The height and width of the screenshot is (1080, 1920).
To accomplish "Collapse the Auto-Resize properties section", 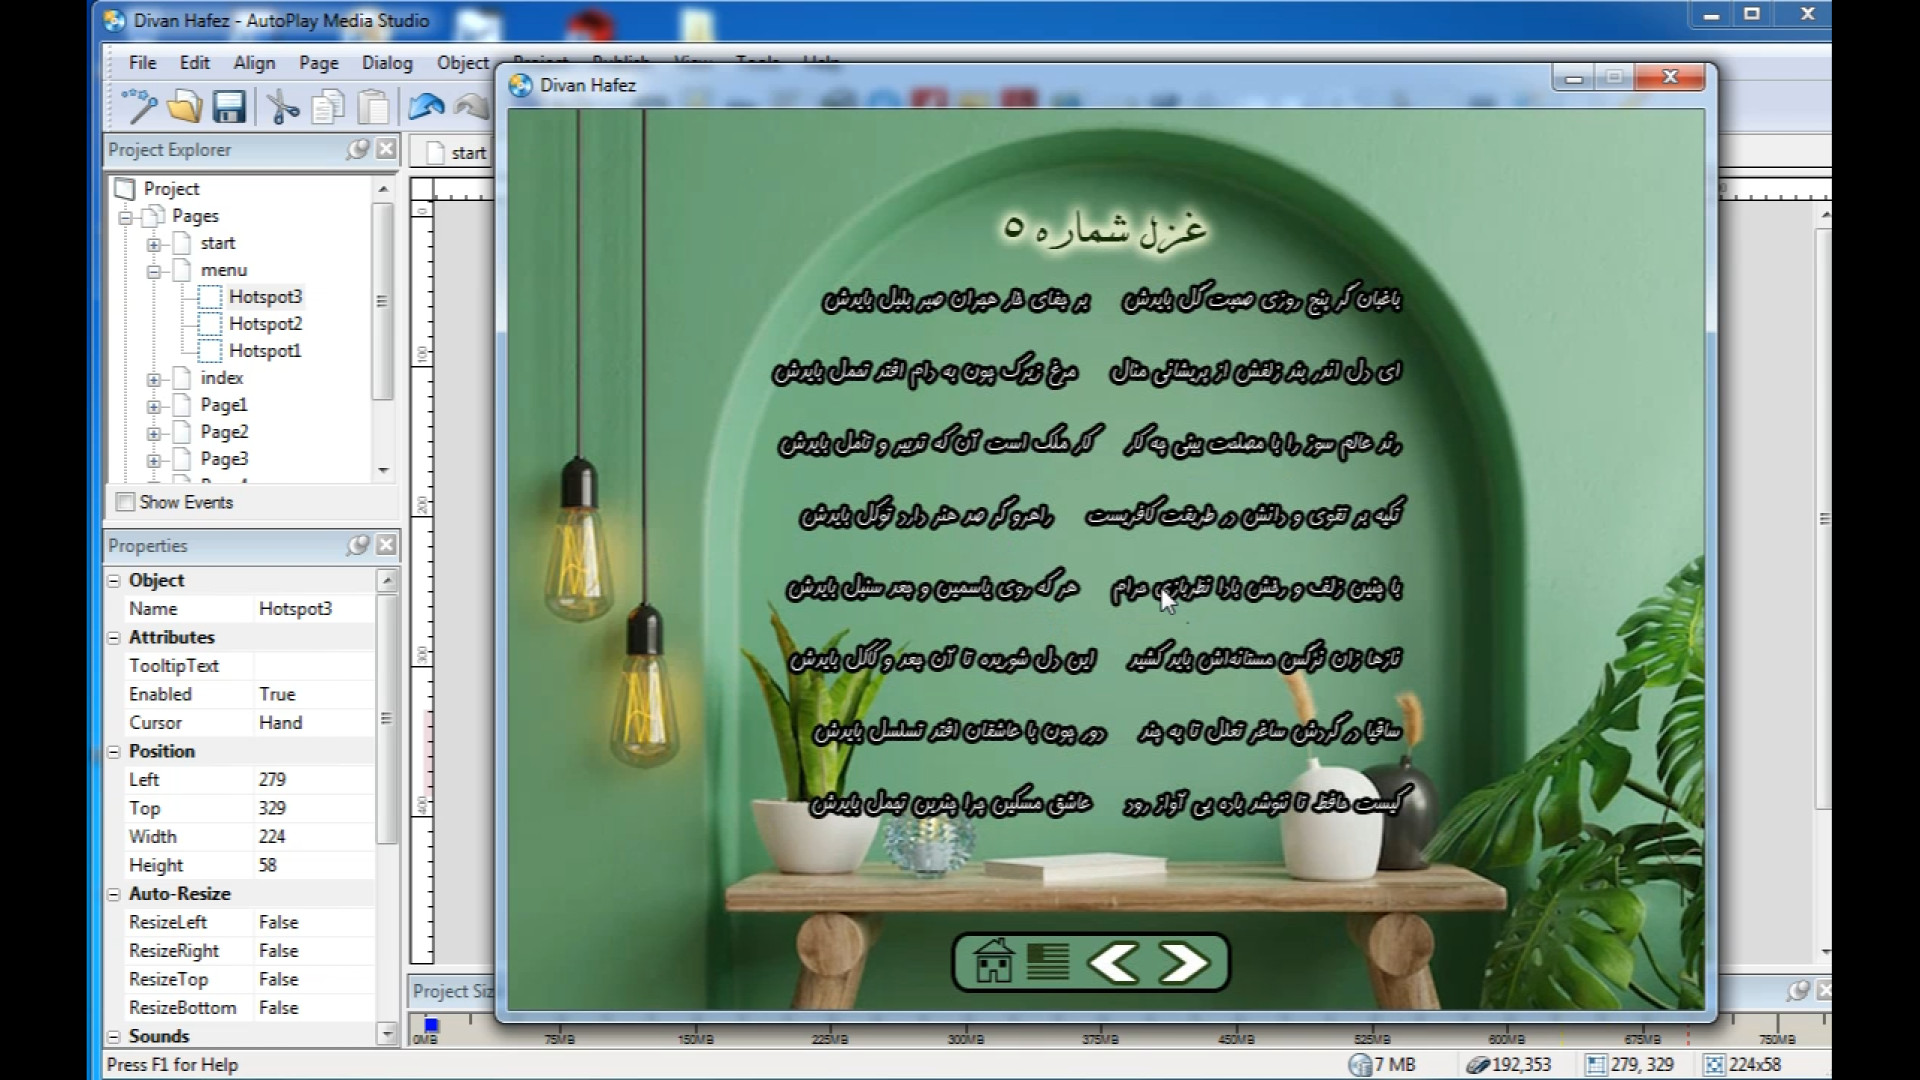I will 114,894.
